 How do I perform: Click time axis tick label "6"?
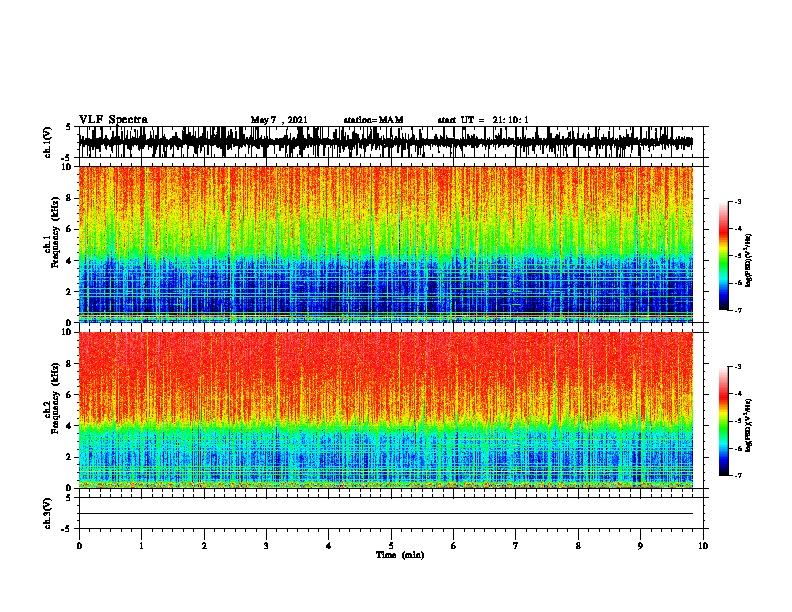pos(453,546)
